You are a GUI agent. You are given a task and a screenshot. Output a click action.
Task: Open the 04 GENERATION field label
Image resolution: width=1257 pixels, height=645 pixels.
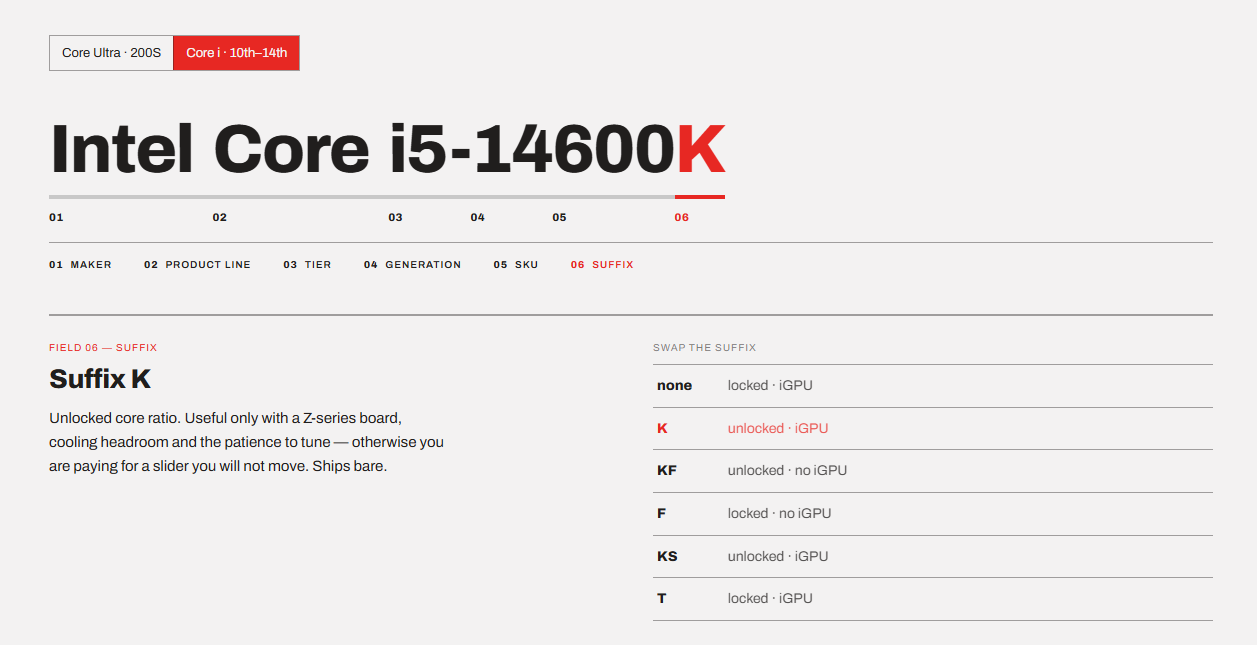(413, 265)
